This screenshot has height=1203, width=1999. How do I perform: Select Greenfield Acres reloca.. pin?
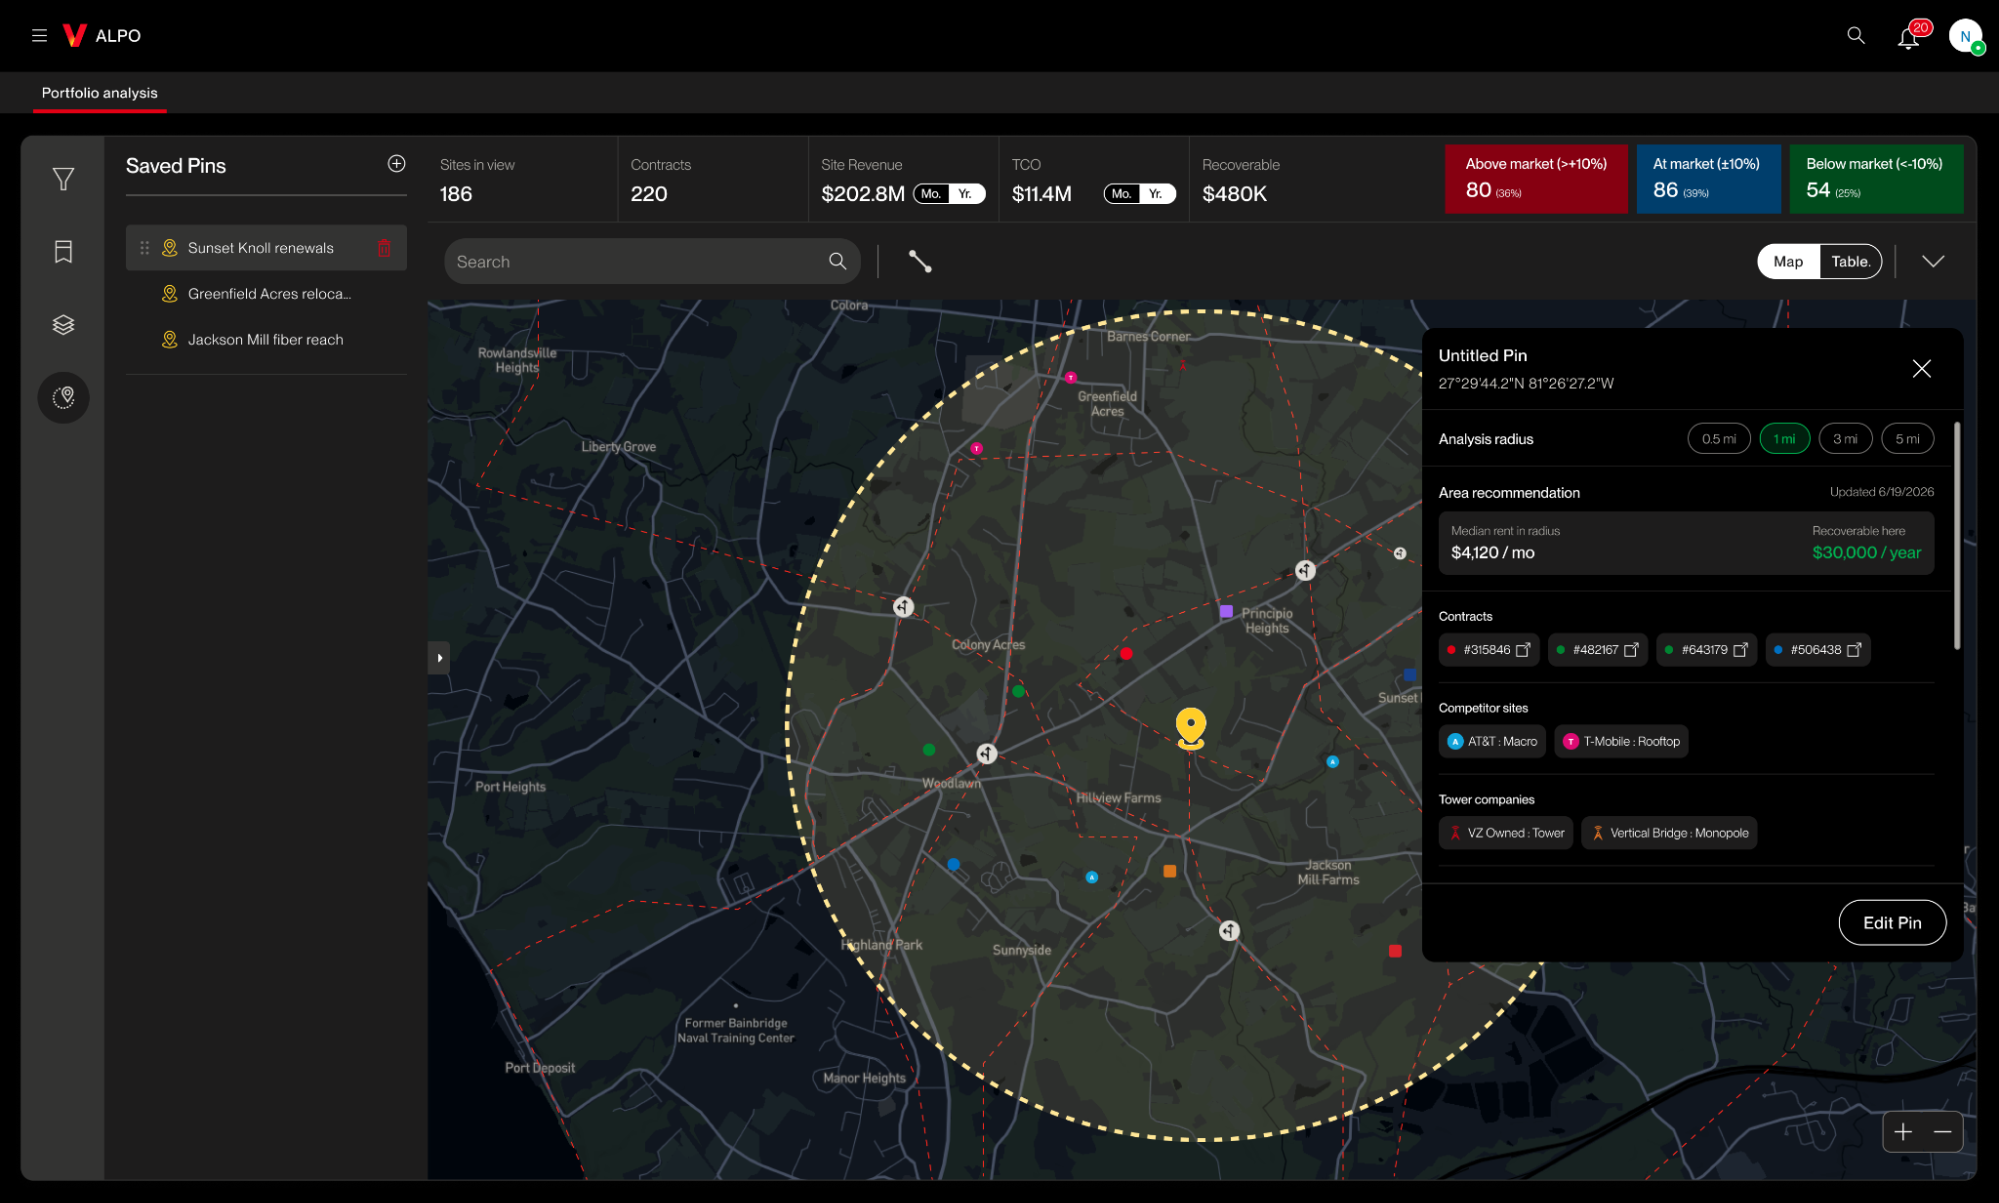coord(266,294)
